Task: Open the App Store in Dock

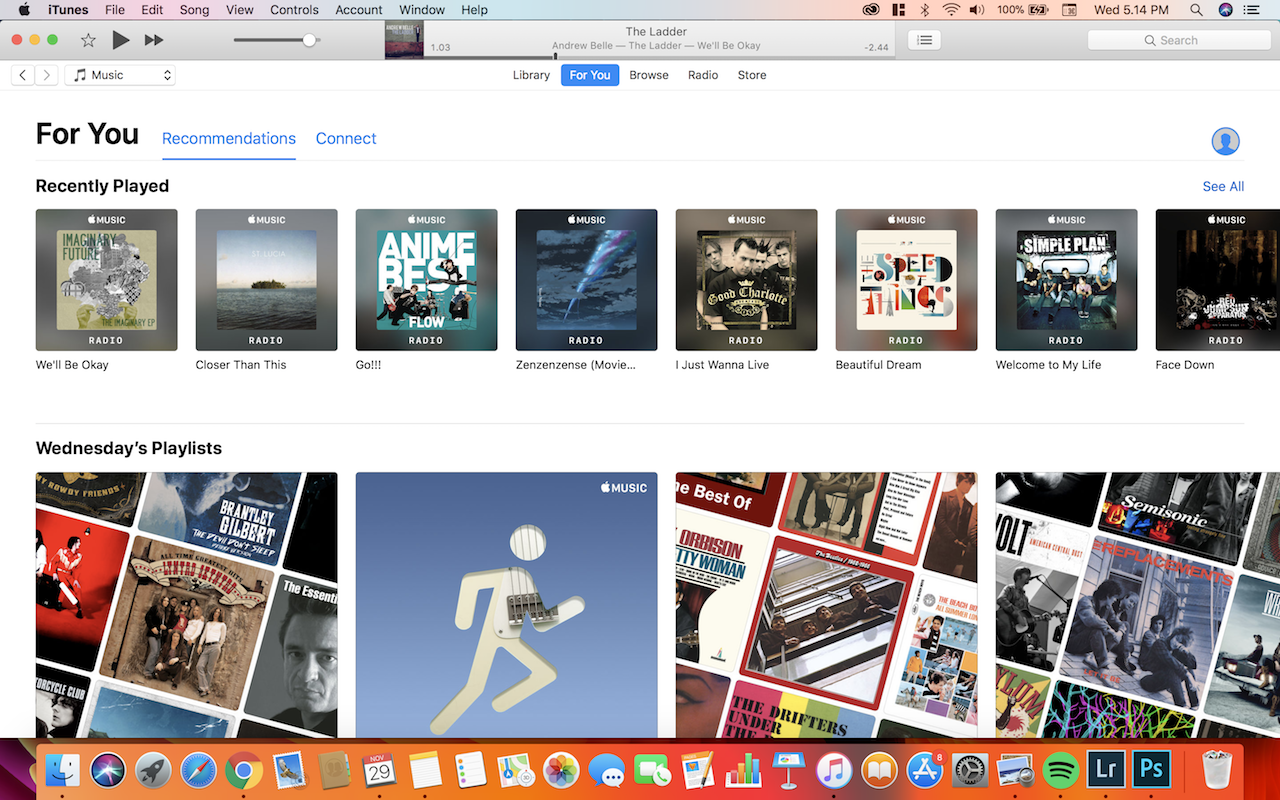Action: coord(925,770)
